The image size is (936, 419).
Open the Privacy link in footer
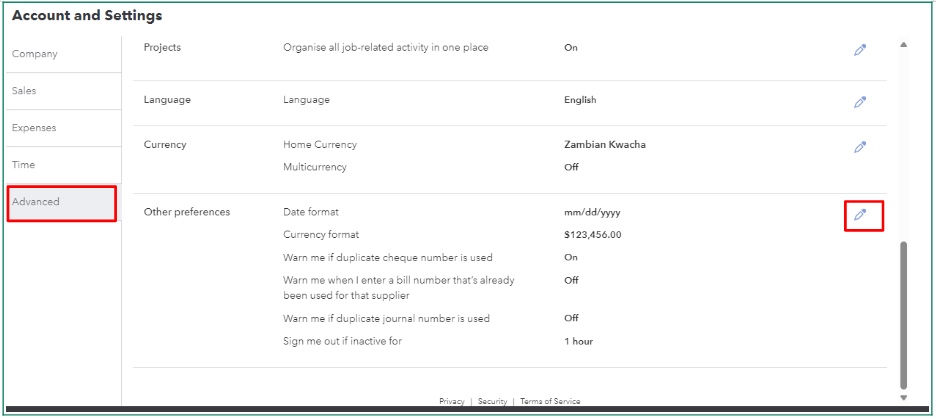click(452, 402)
